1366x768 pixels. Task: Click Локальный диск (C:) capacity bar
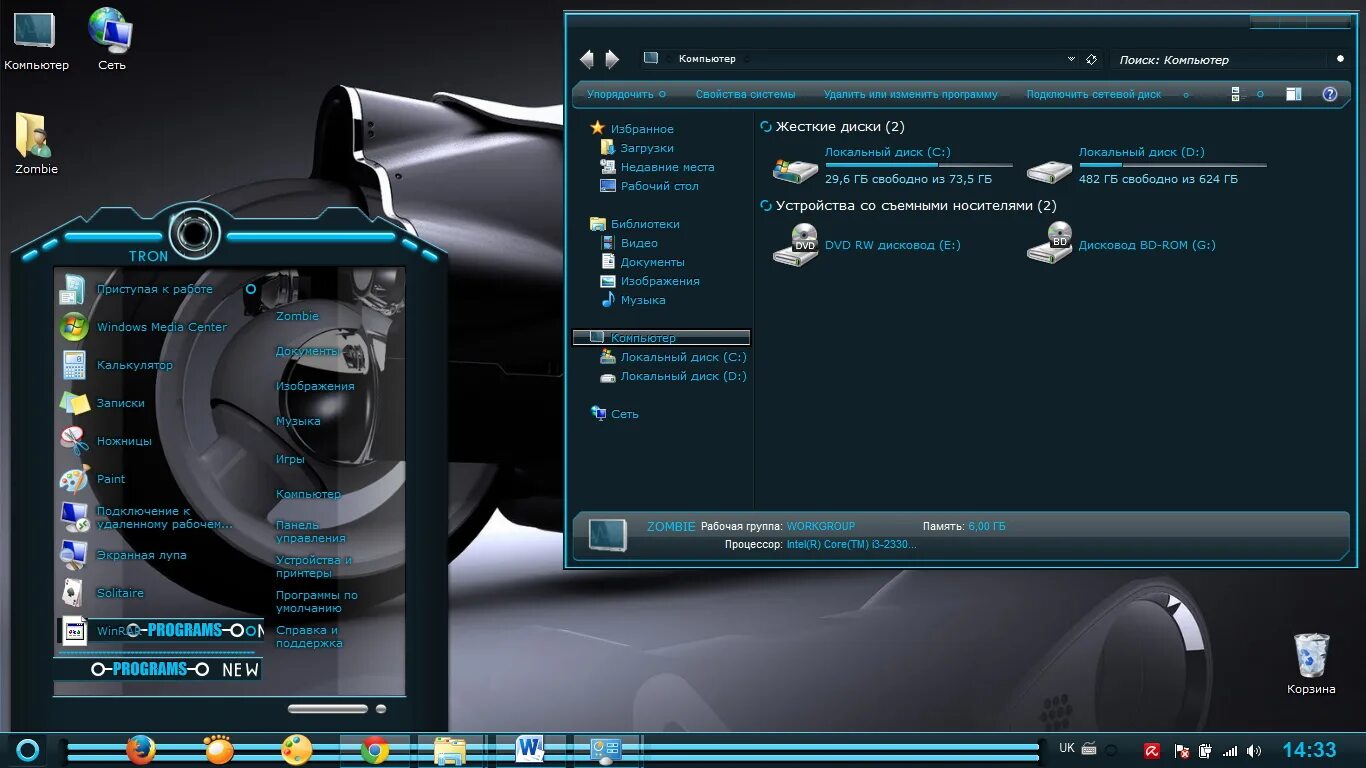(x=918, y=165)
